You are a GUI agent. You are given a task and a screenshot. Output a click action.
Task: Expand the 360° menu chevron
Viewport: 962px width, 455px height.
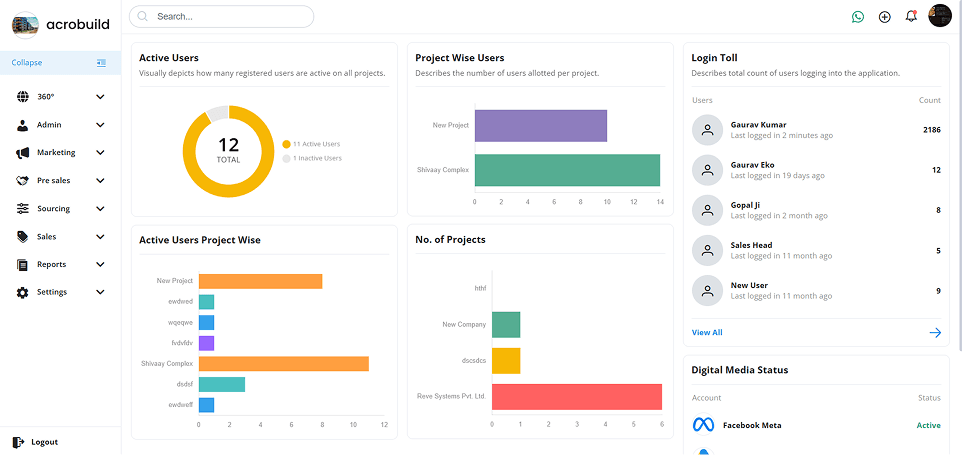(x=100, y=97)
